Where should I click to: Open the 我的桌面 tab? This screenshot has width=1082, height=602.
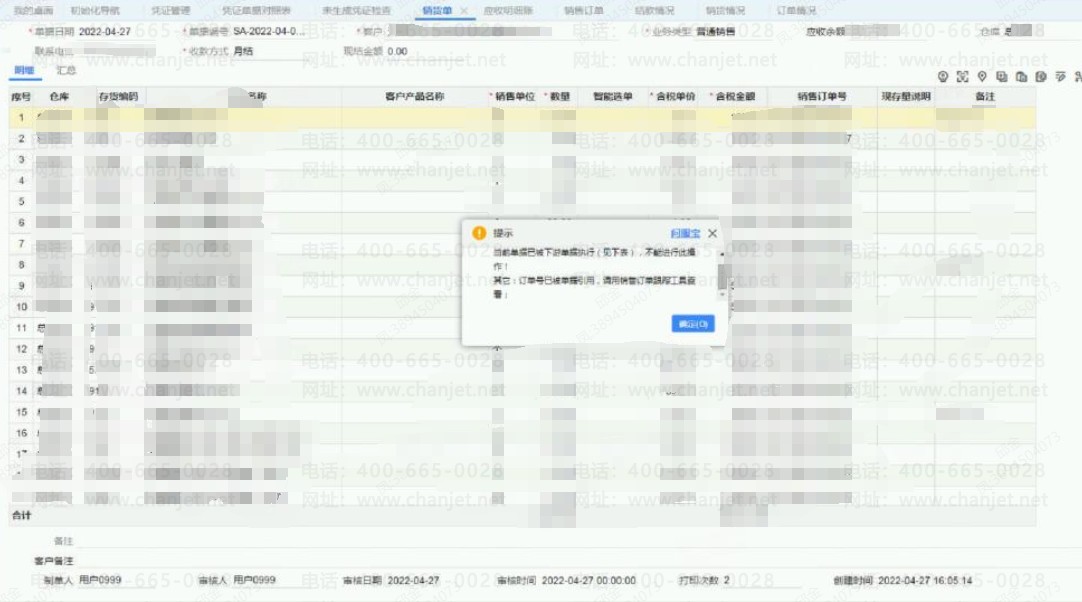tap(33, 10)
